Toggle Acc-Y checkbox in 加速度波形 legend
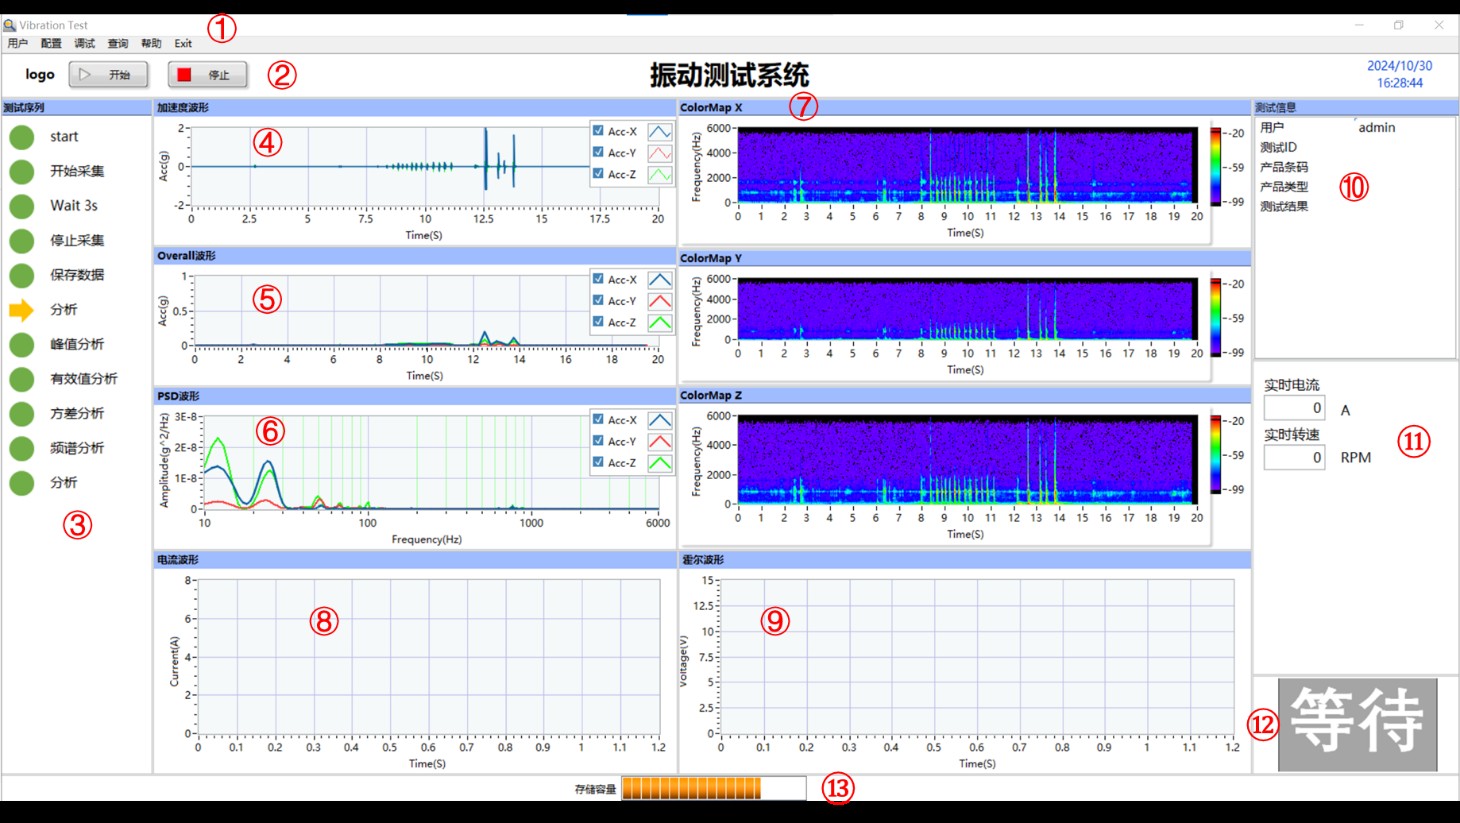 tap(598, 152)
